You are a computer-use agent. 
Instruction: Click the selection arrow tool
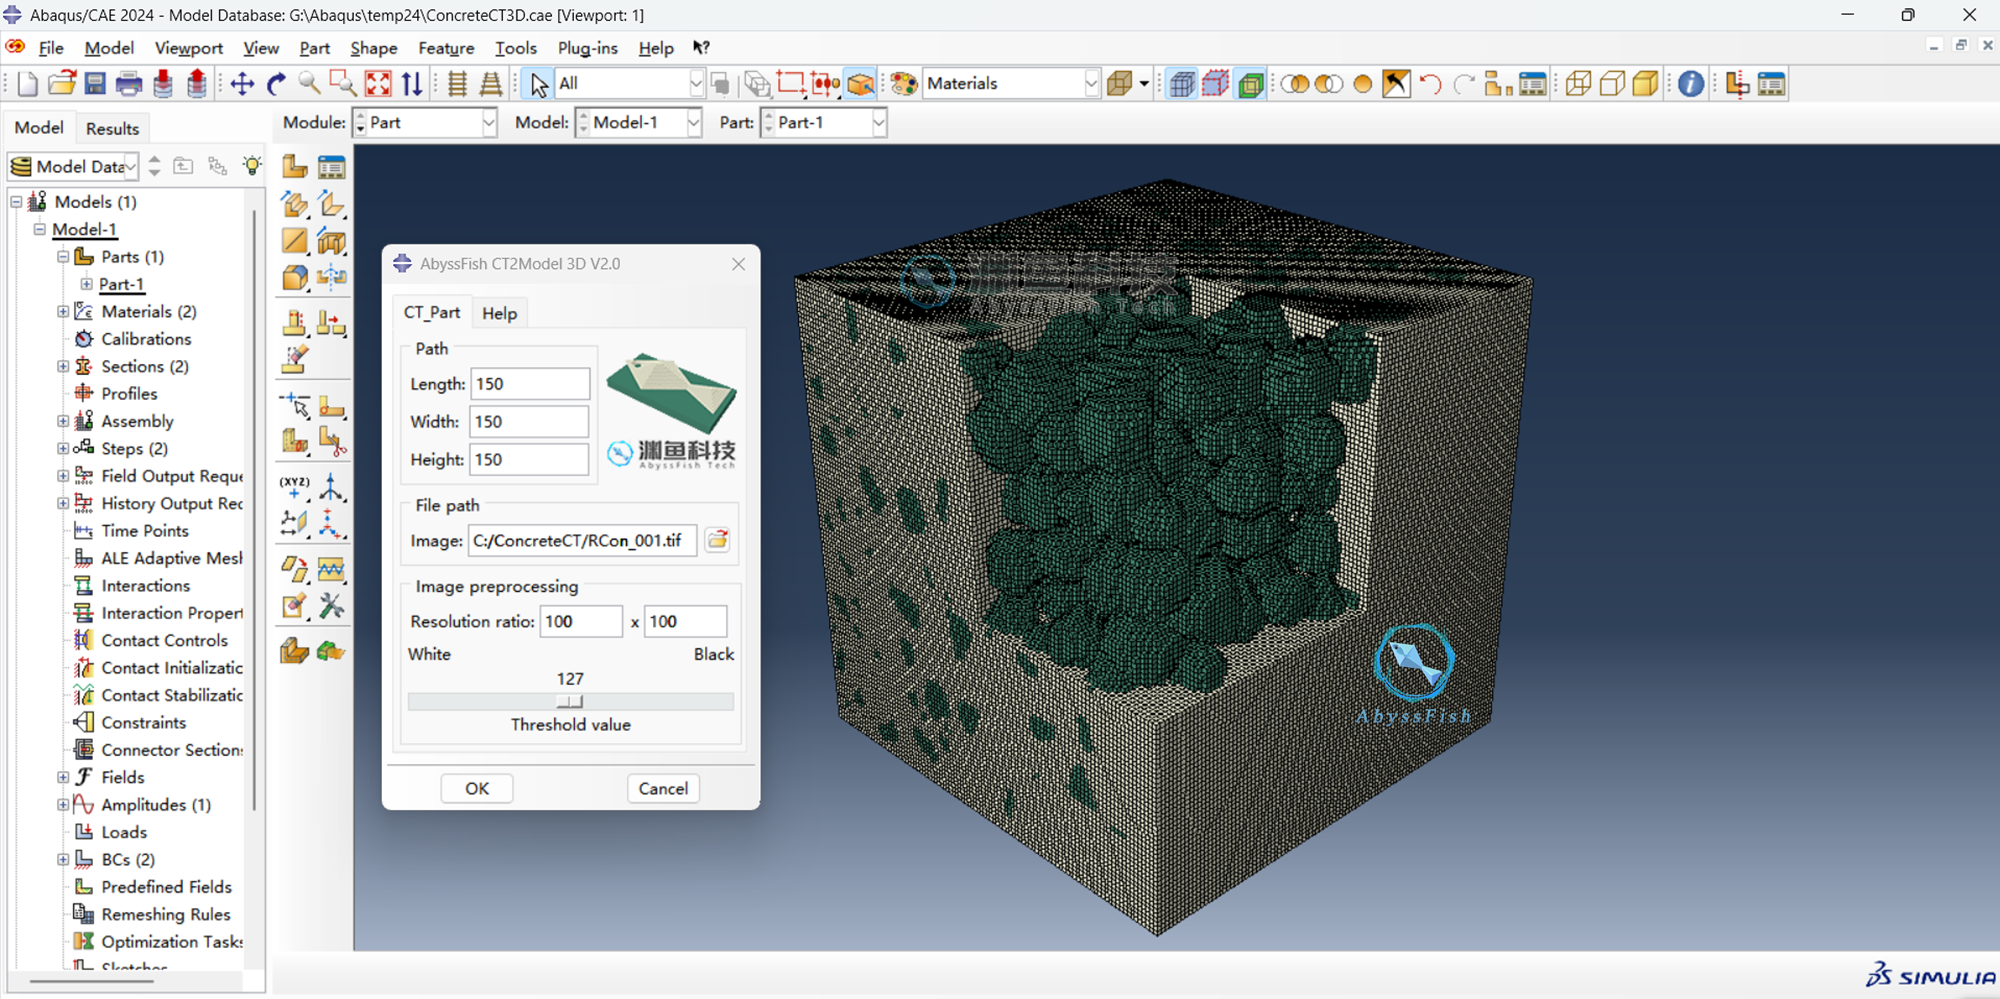click(x=539, y=84)
